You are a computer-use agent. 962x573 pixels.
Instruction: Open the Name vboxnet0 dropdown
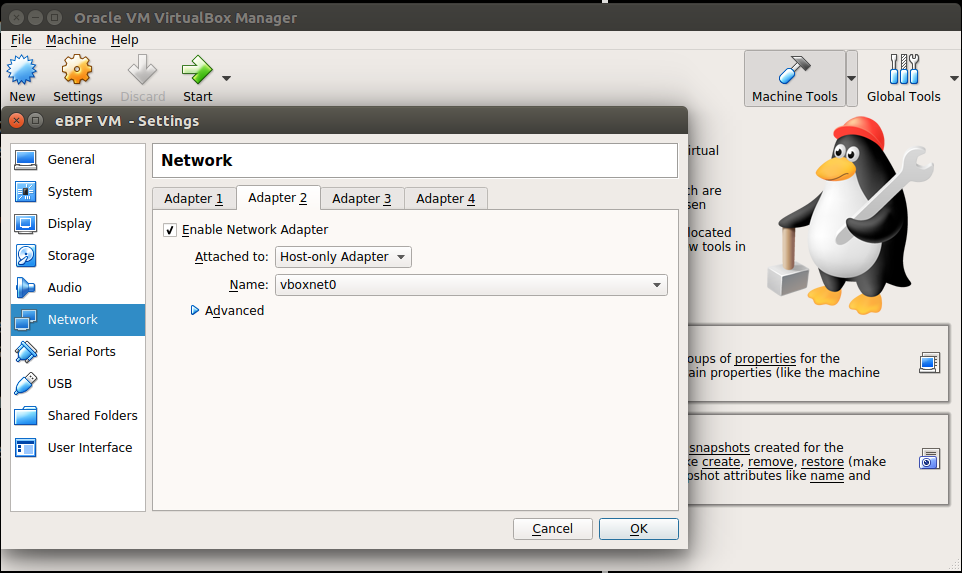(x=471, y=285)
